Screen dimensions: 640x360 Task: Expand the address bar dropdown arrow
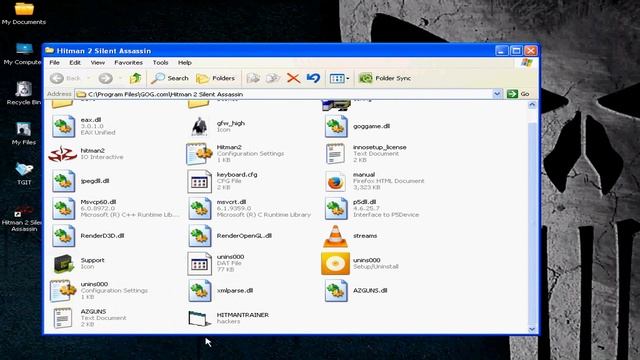point(497,94)
